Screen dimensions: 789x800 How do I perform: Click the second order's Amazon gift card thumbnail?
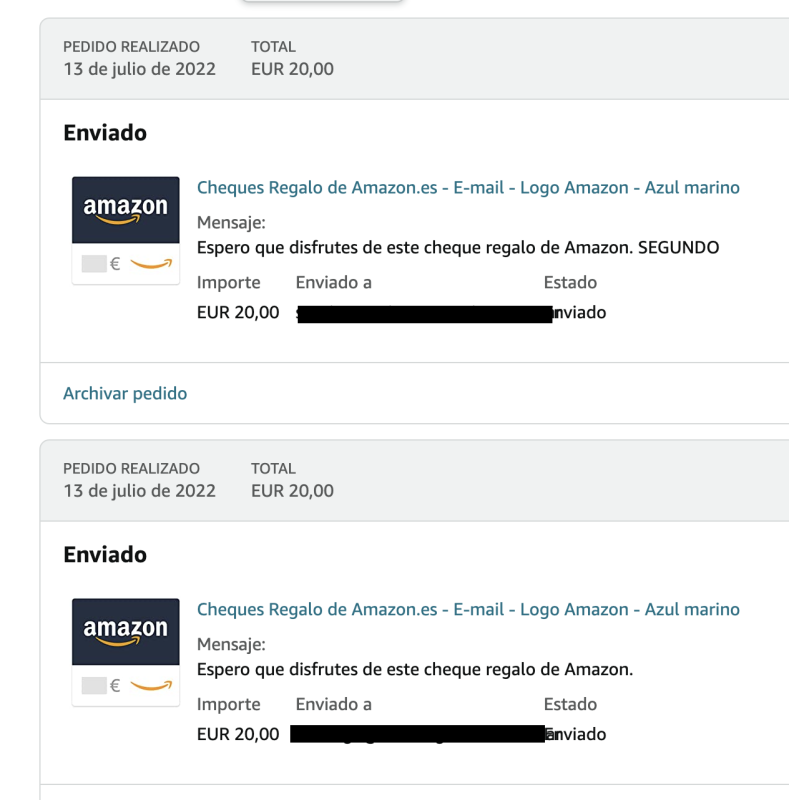[x=126, y=652]
